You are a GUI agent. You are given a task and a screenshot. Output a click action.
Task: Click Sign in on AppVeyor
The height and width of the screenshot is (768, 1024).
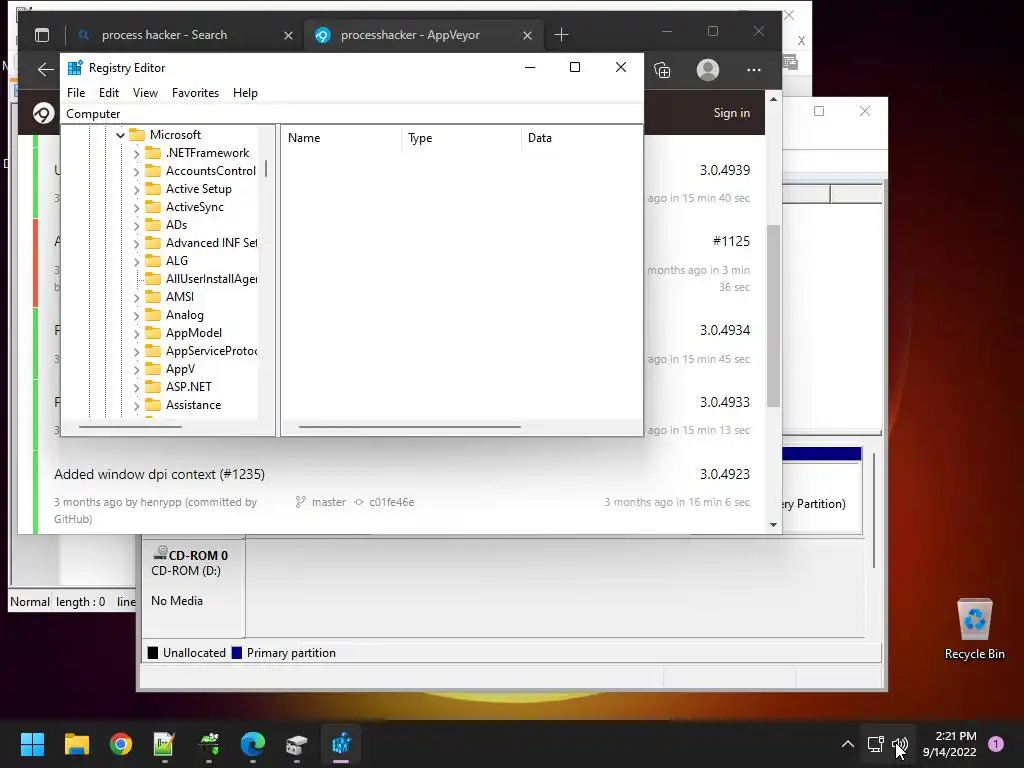[731, 113]
